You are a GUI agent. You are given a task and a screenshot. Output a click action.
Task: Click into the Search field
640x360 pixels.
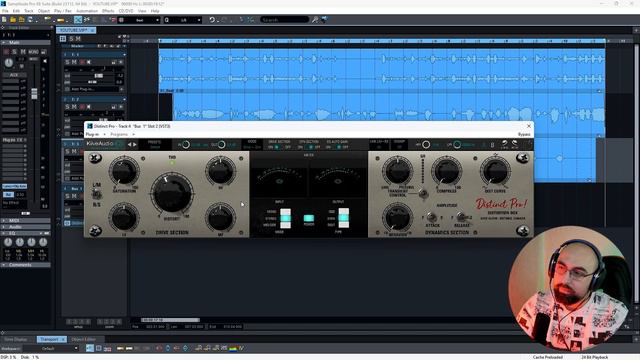(x=284, y=20)
